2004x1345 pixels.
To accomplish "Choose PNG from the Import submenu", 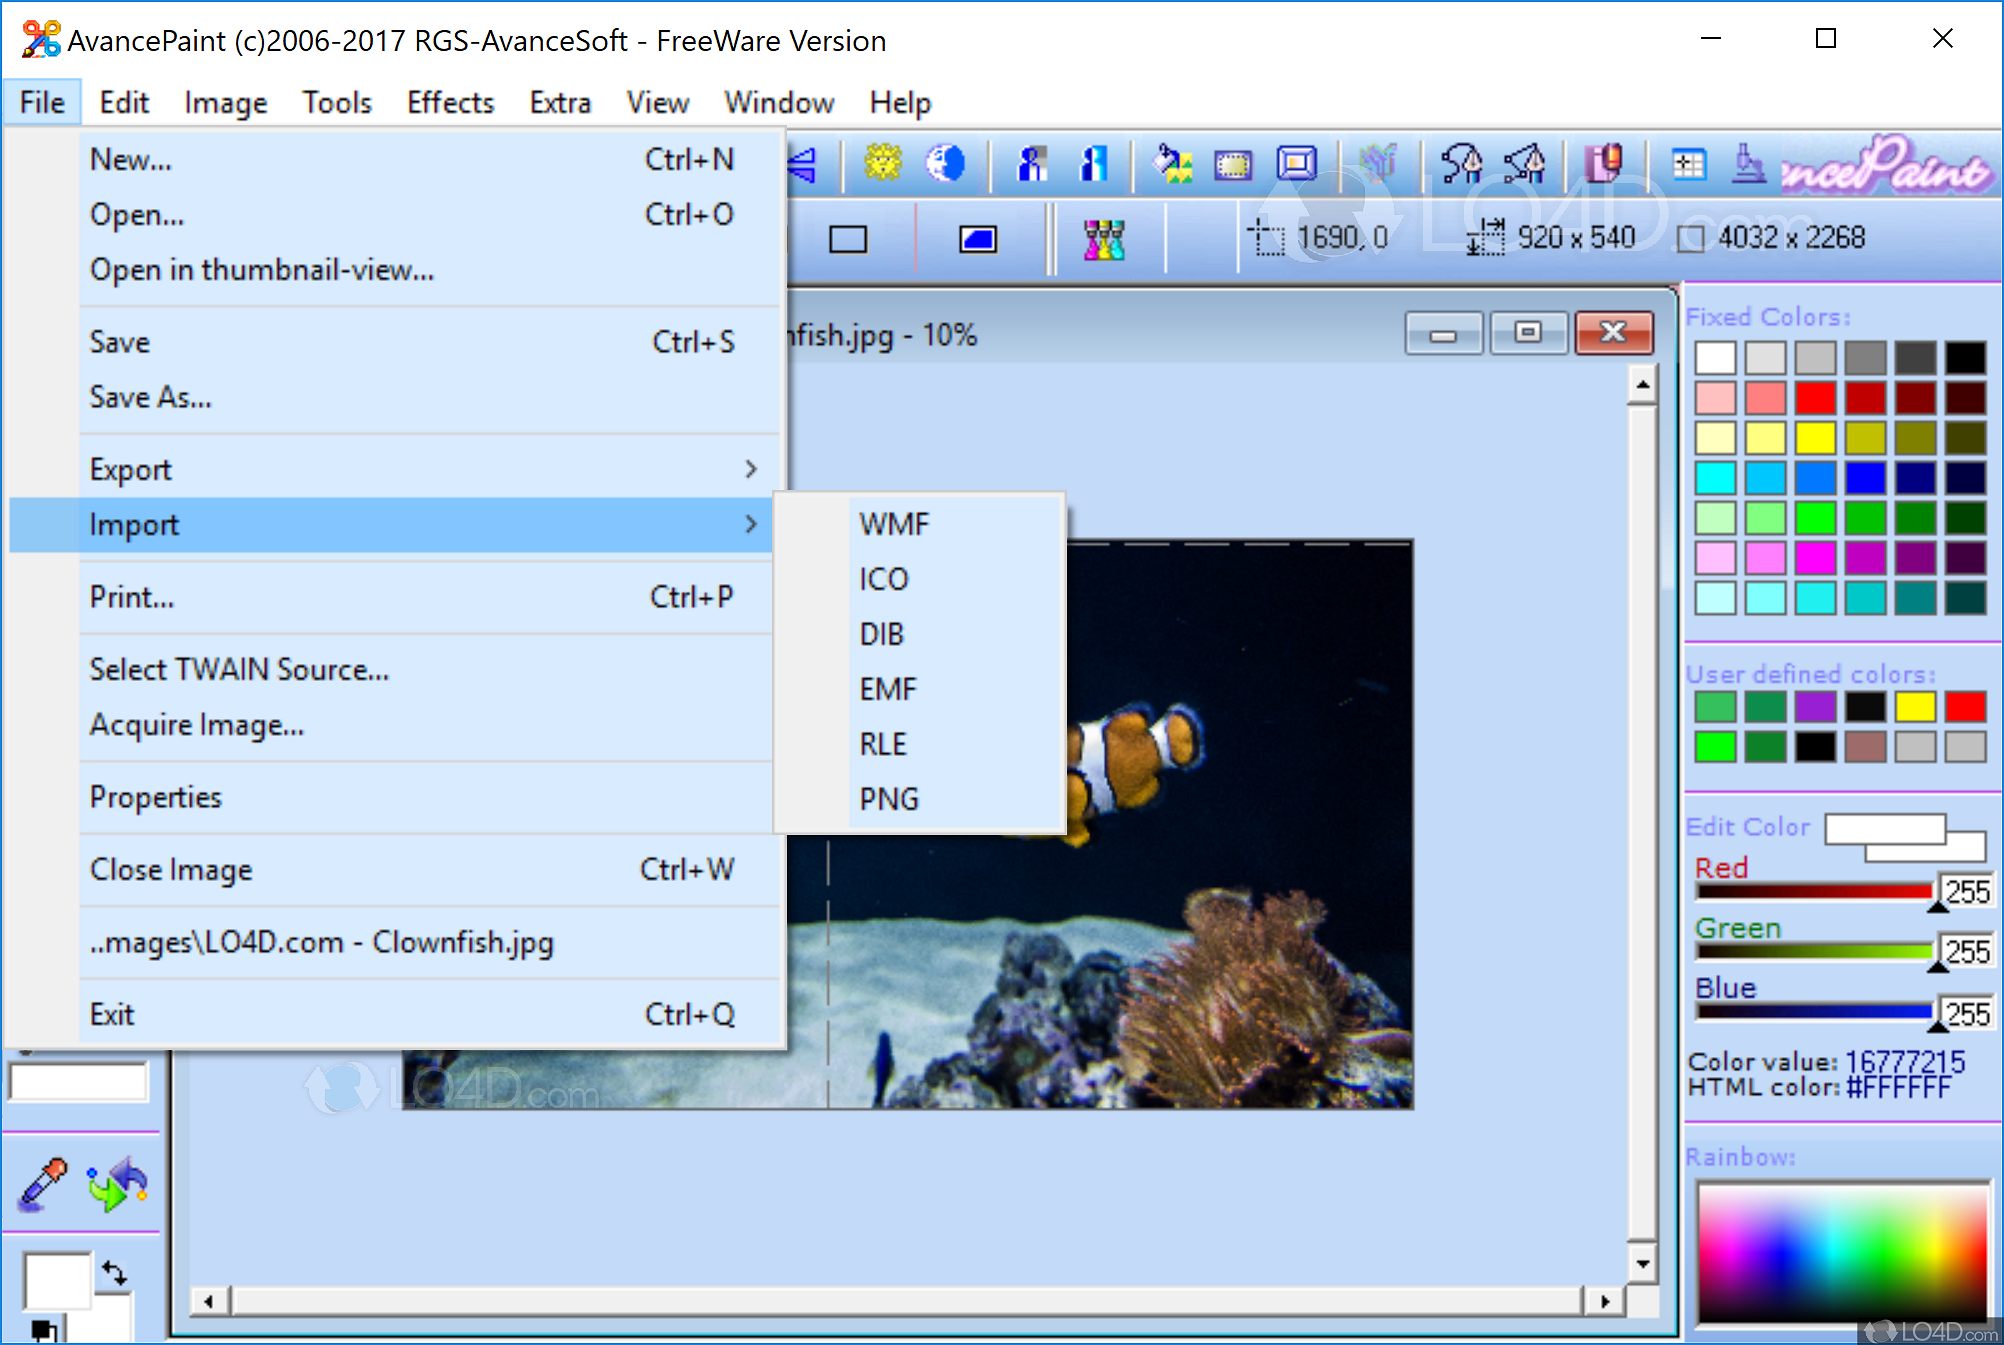I will 888,799.
